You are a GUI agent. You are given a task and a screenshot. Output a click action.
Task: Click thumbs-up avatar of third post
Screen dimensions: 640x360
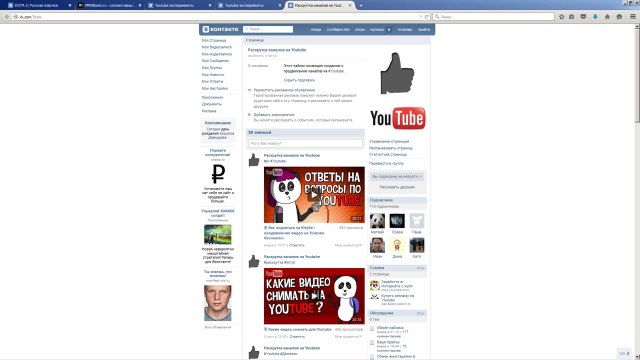point(254,352)
